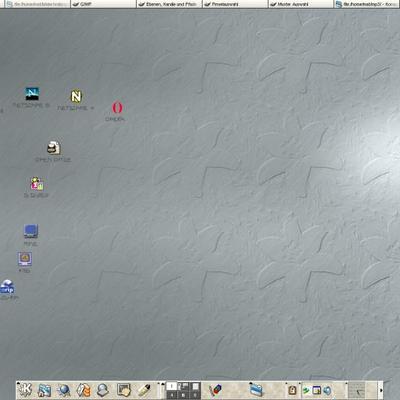Switch to the last Konqueror taskbar entry
This screenshot has width=400, height=400.
pyautogui.click(x=367, y=4)
